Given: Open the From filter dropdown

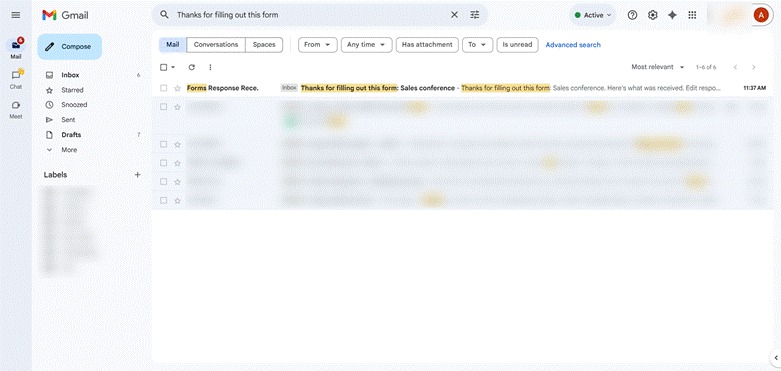Looking at the screenshot, I should (x=318, y=45).
